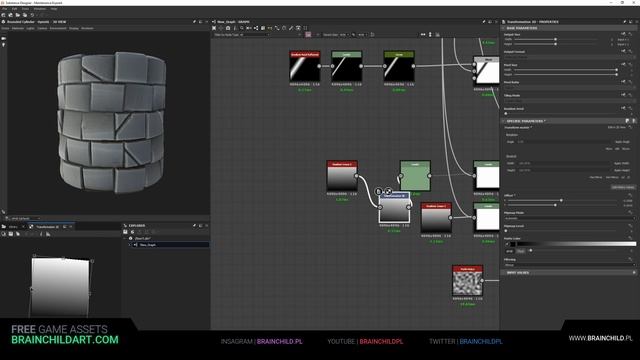This screenshot has height=360, width=640.
Task: Open the Edit menu
Action: [x=14, y=9]
